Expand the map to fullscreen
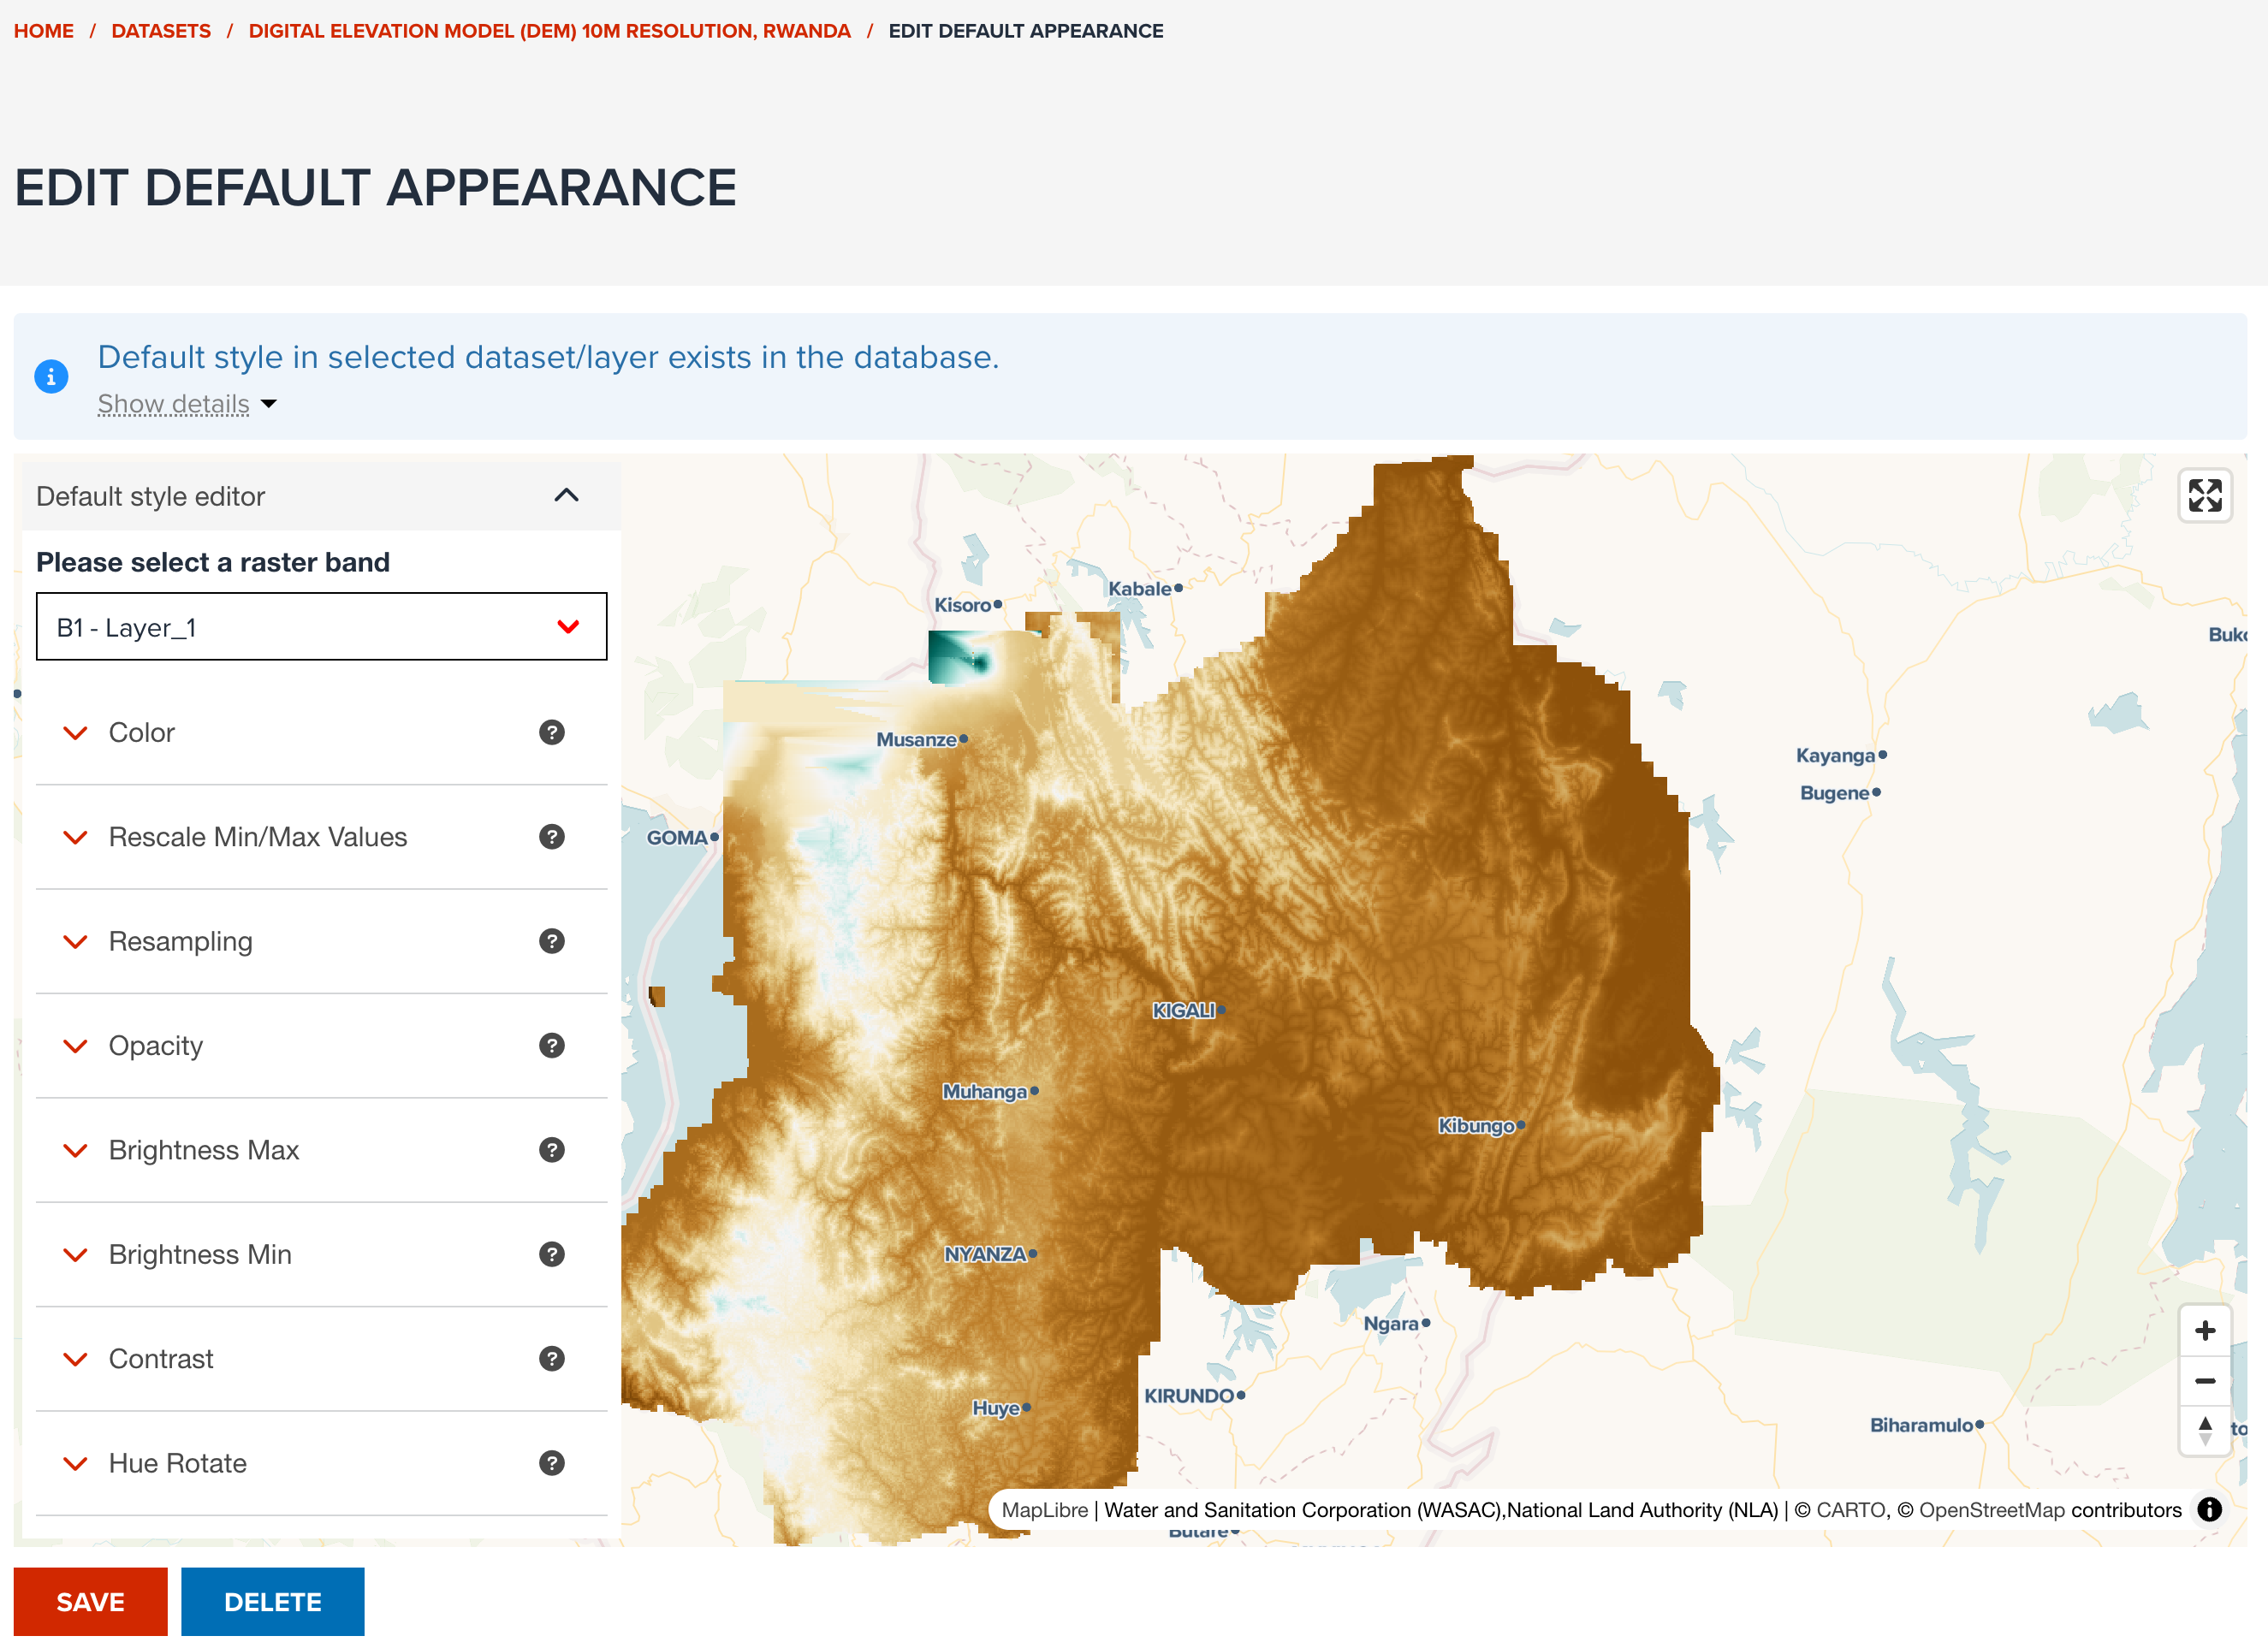 [x=2204, y=495]
